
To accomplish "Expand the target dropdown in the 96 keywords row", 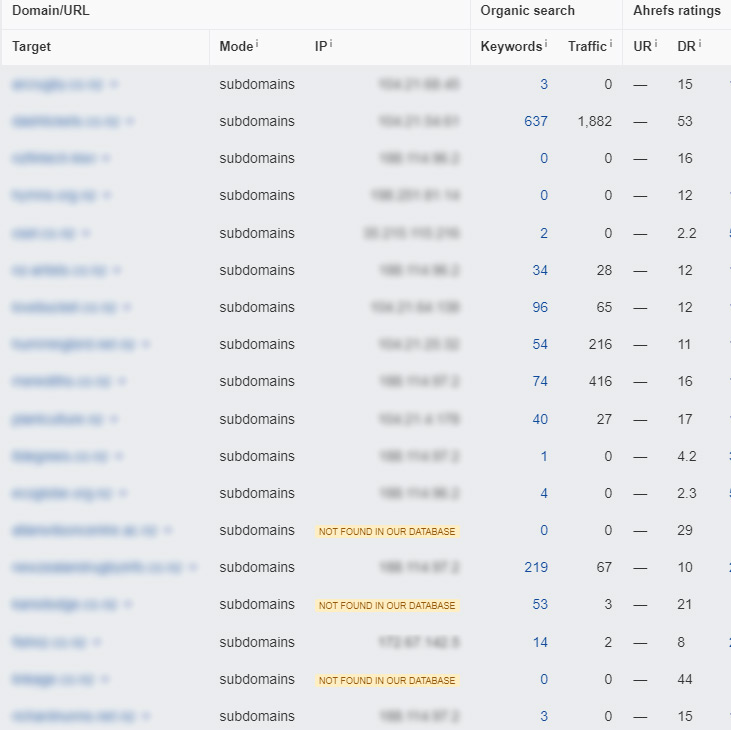I will (x=127, y=308).
